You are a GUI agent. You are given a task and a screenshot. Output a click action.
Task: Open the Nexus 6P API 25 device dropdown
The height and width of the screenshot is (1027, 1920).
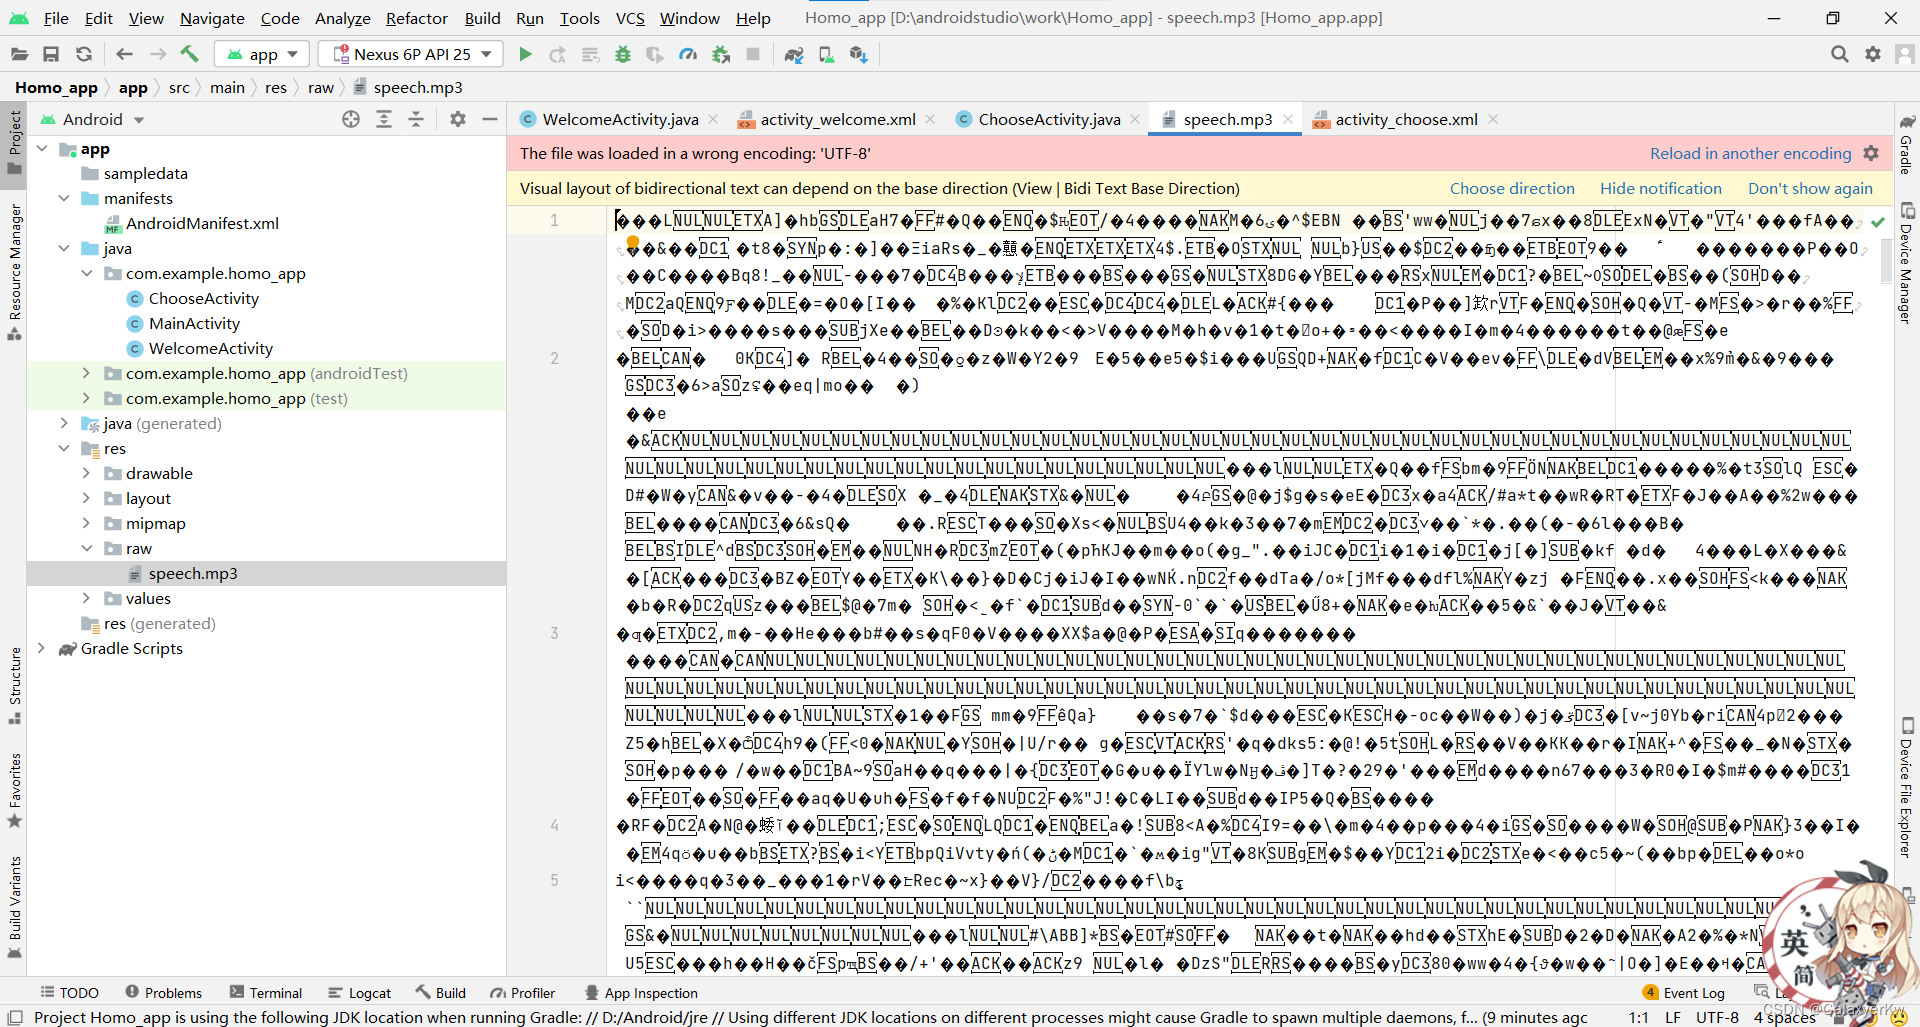tap(411, 54)
